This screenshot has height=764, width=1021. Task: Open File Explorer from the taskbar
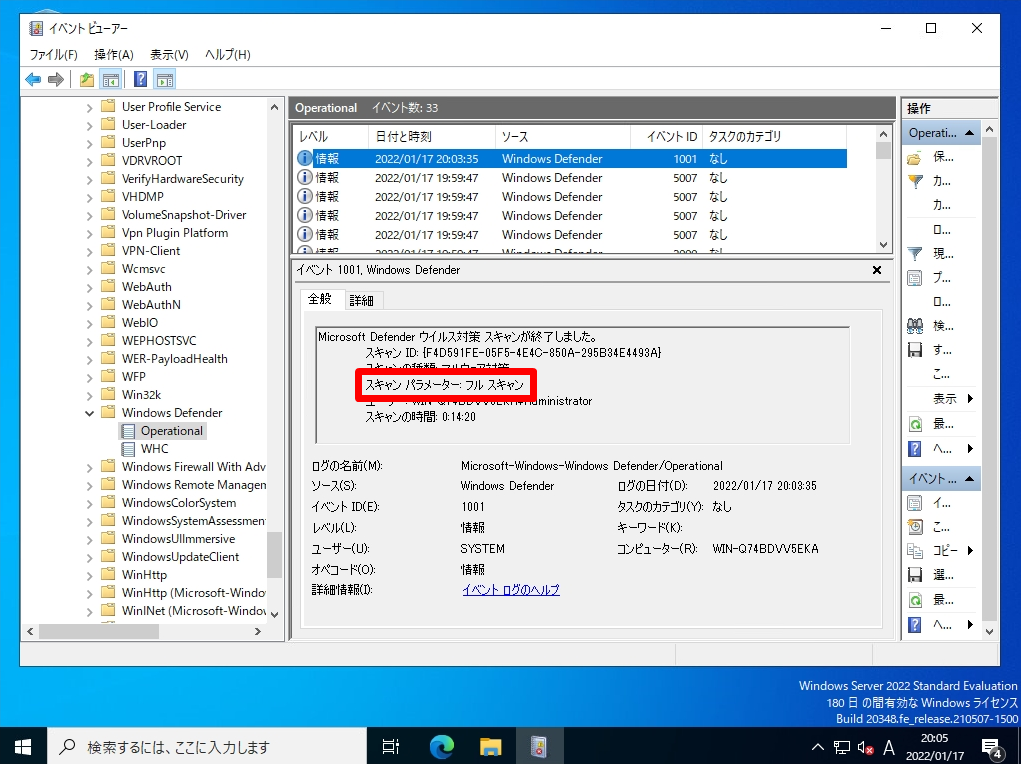[x=490, y=746]
